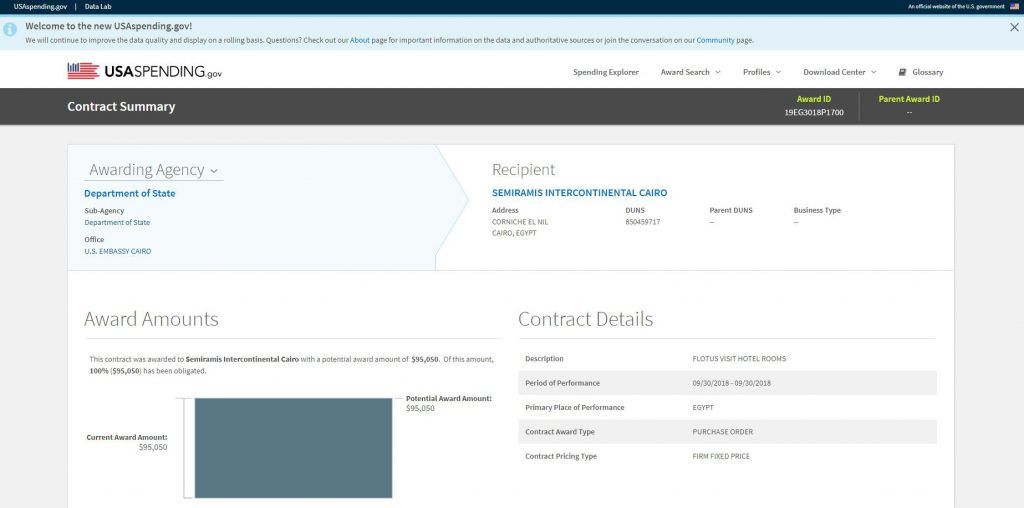Click the award amount chart bar
Image resolution: width=1024 pixels, height=508 pixels.
pyautogui.click(x=293, y=447)
